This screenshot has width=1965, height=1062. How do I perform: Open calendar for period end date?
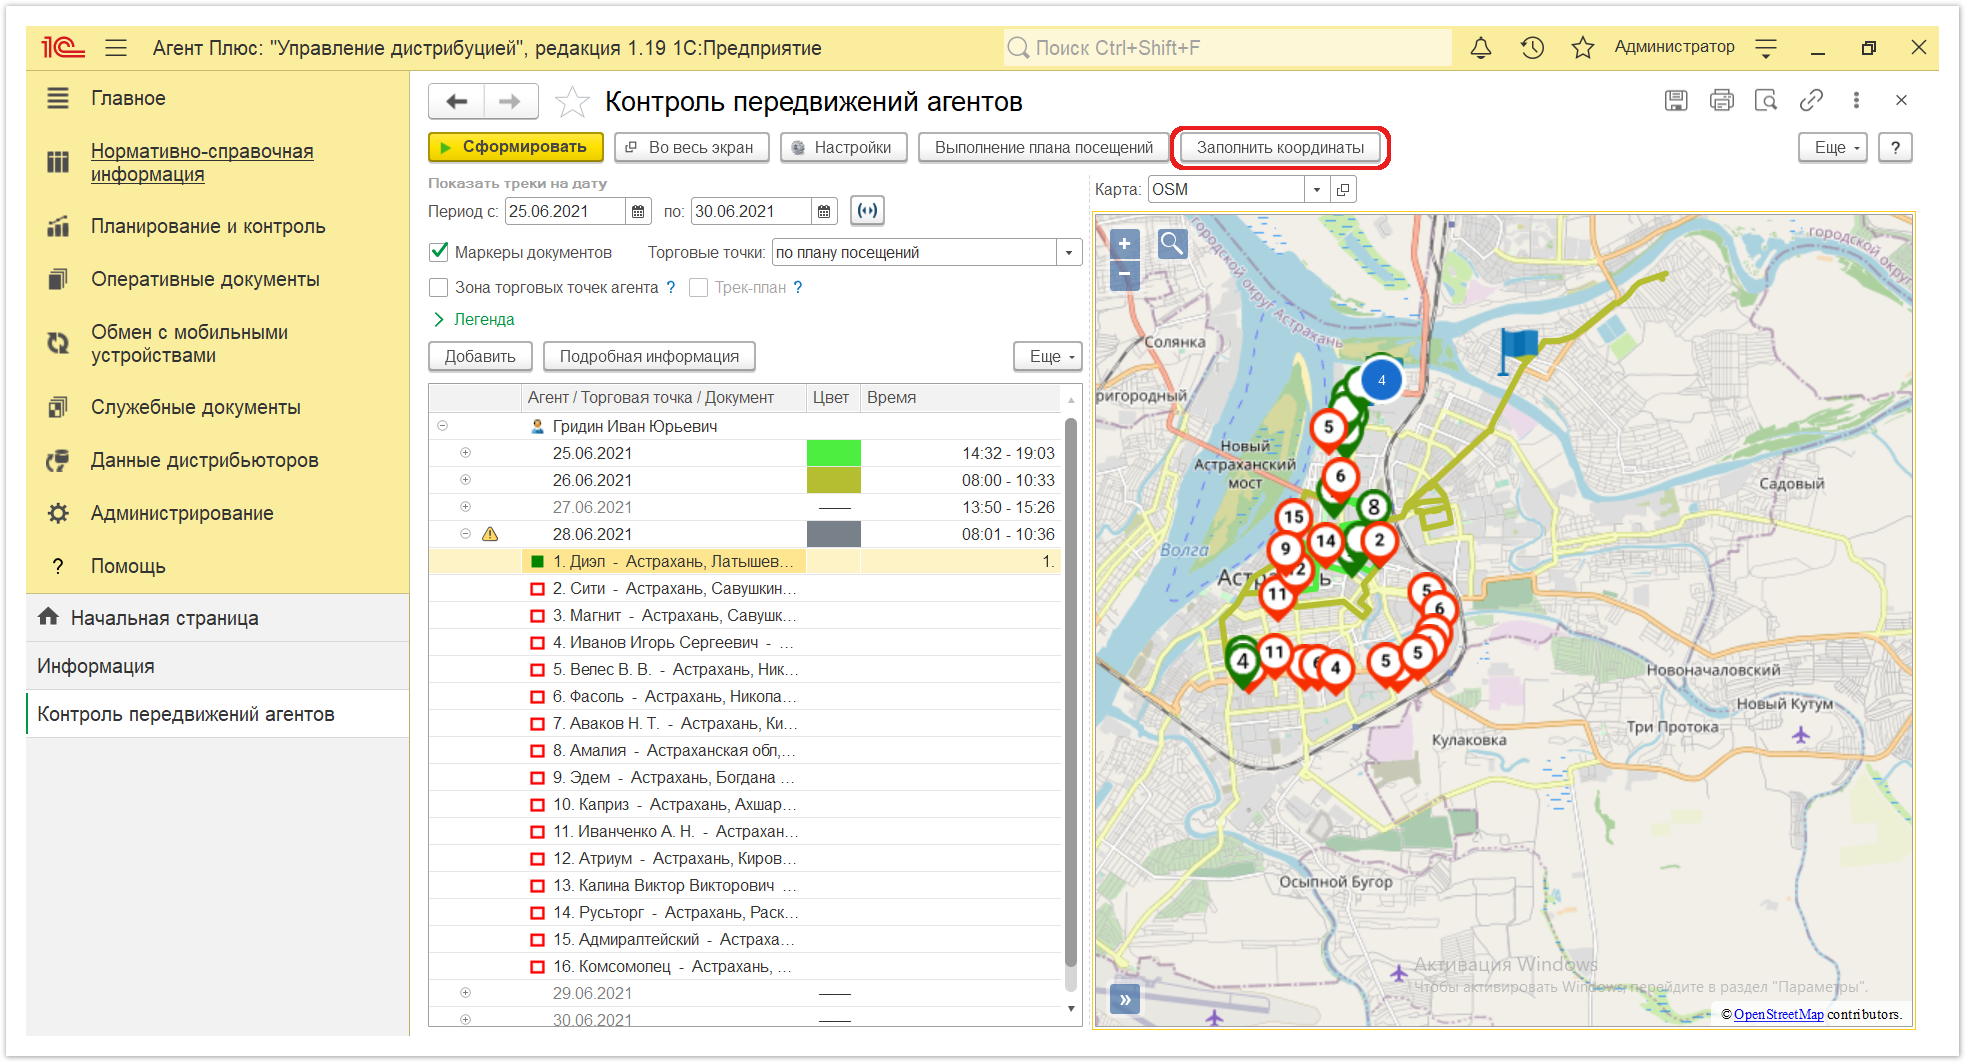pos(824,211)
